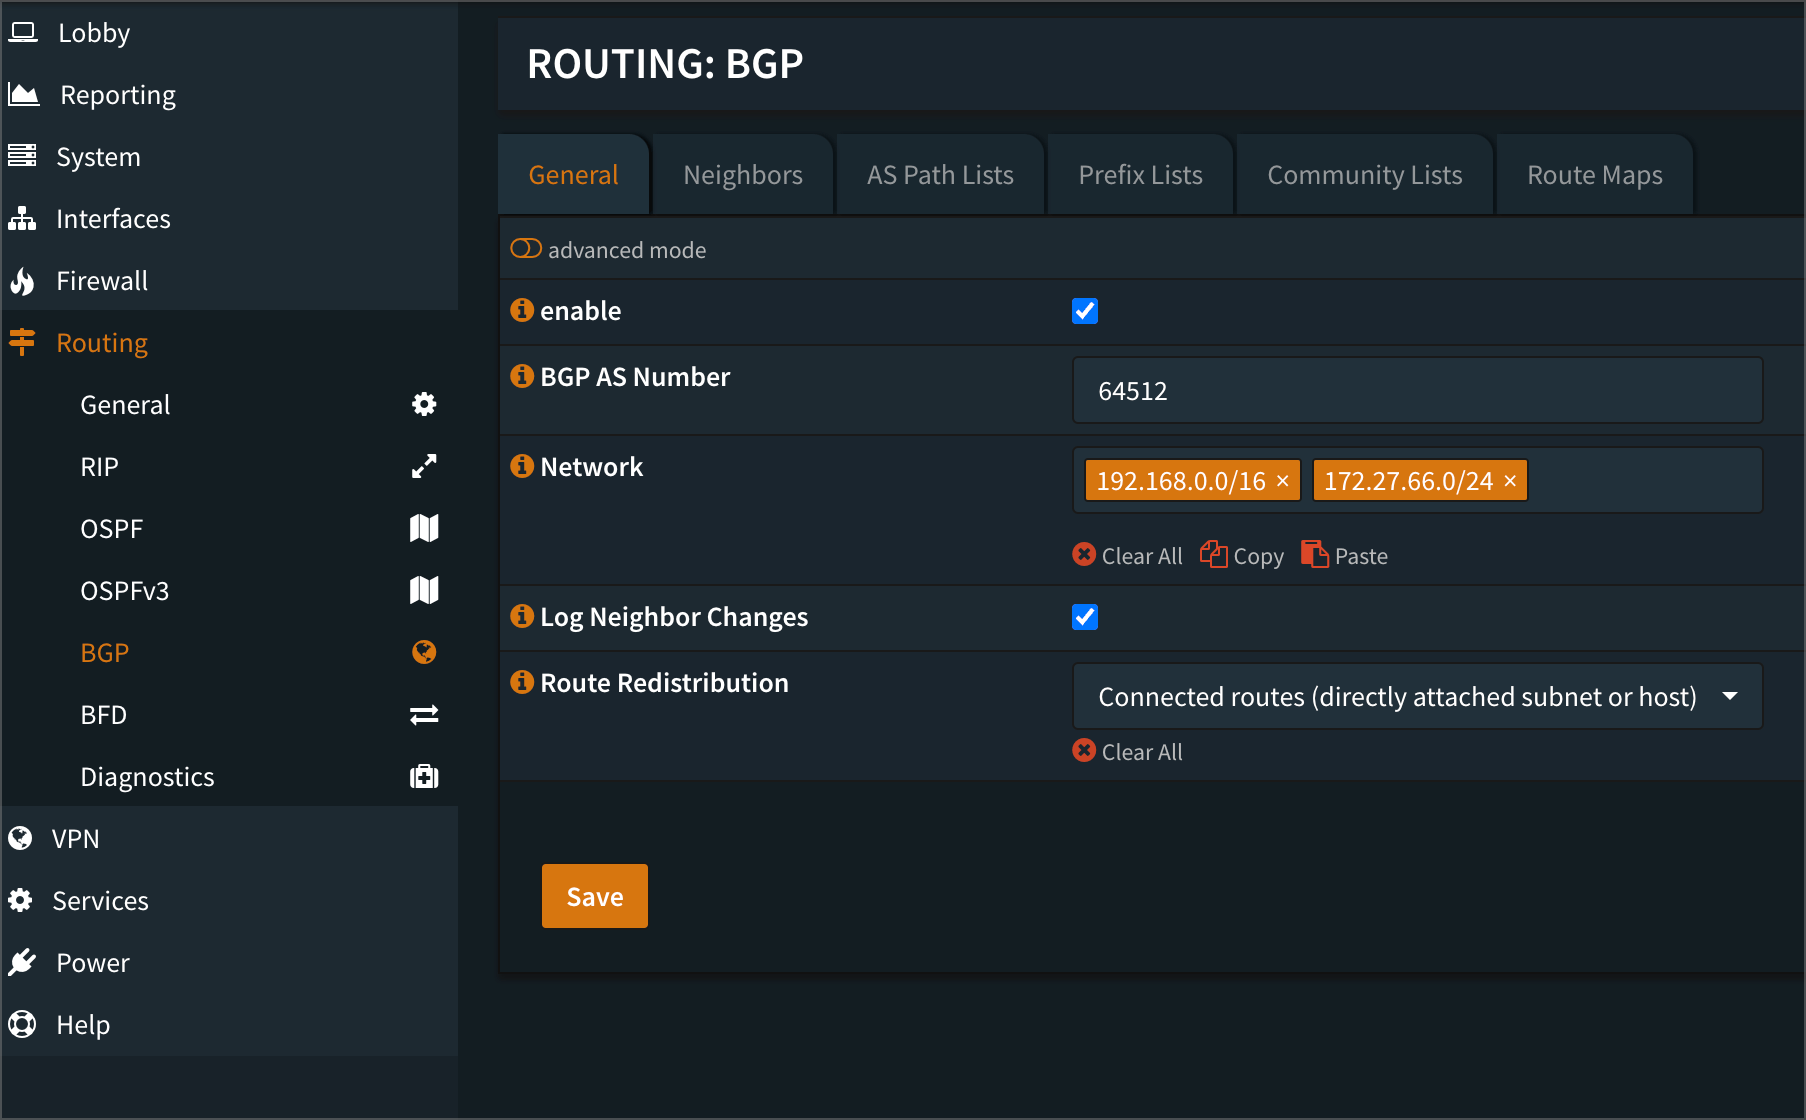Open the Prefix Lists tab
Viewport: 1806px width, 1120px height.
point(1140,175)
